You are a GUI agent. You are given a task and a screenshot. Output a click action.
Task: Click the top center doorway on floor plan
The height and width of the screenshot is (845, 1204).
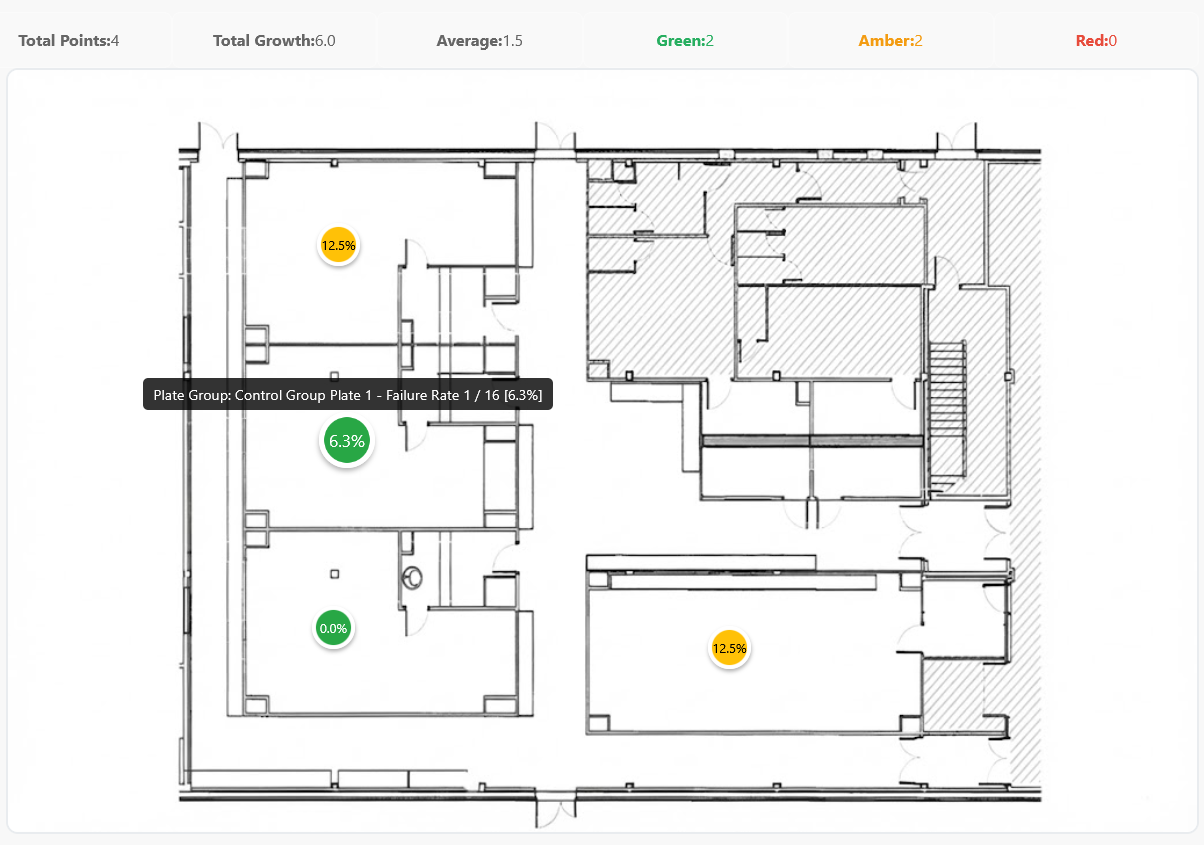[x=556, y=138]
